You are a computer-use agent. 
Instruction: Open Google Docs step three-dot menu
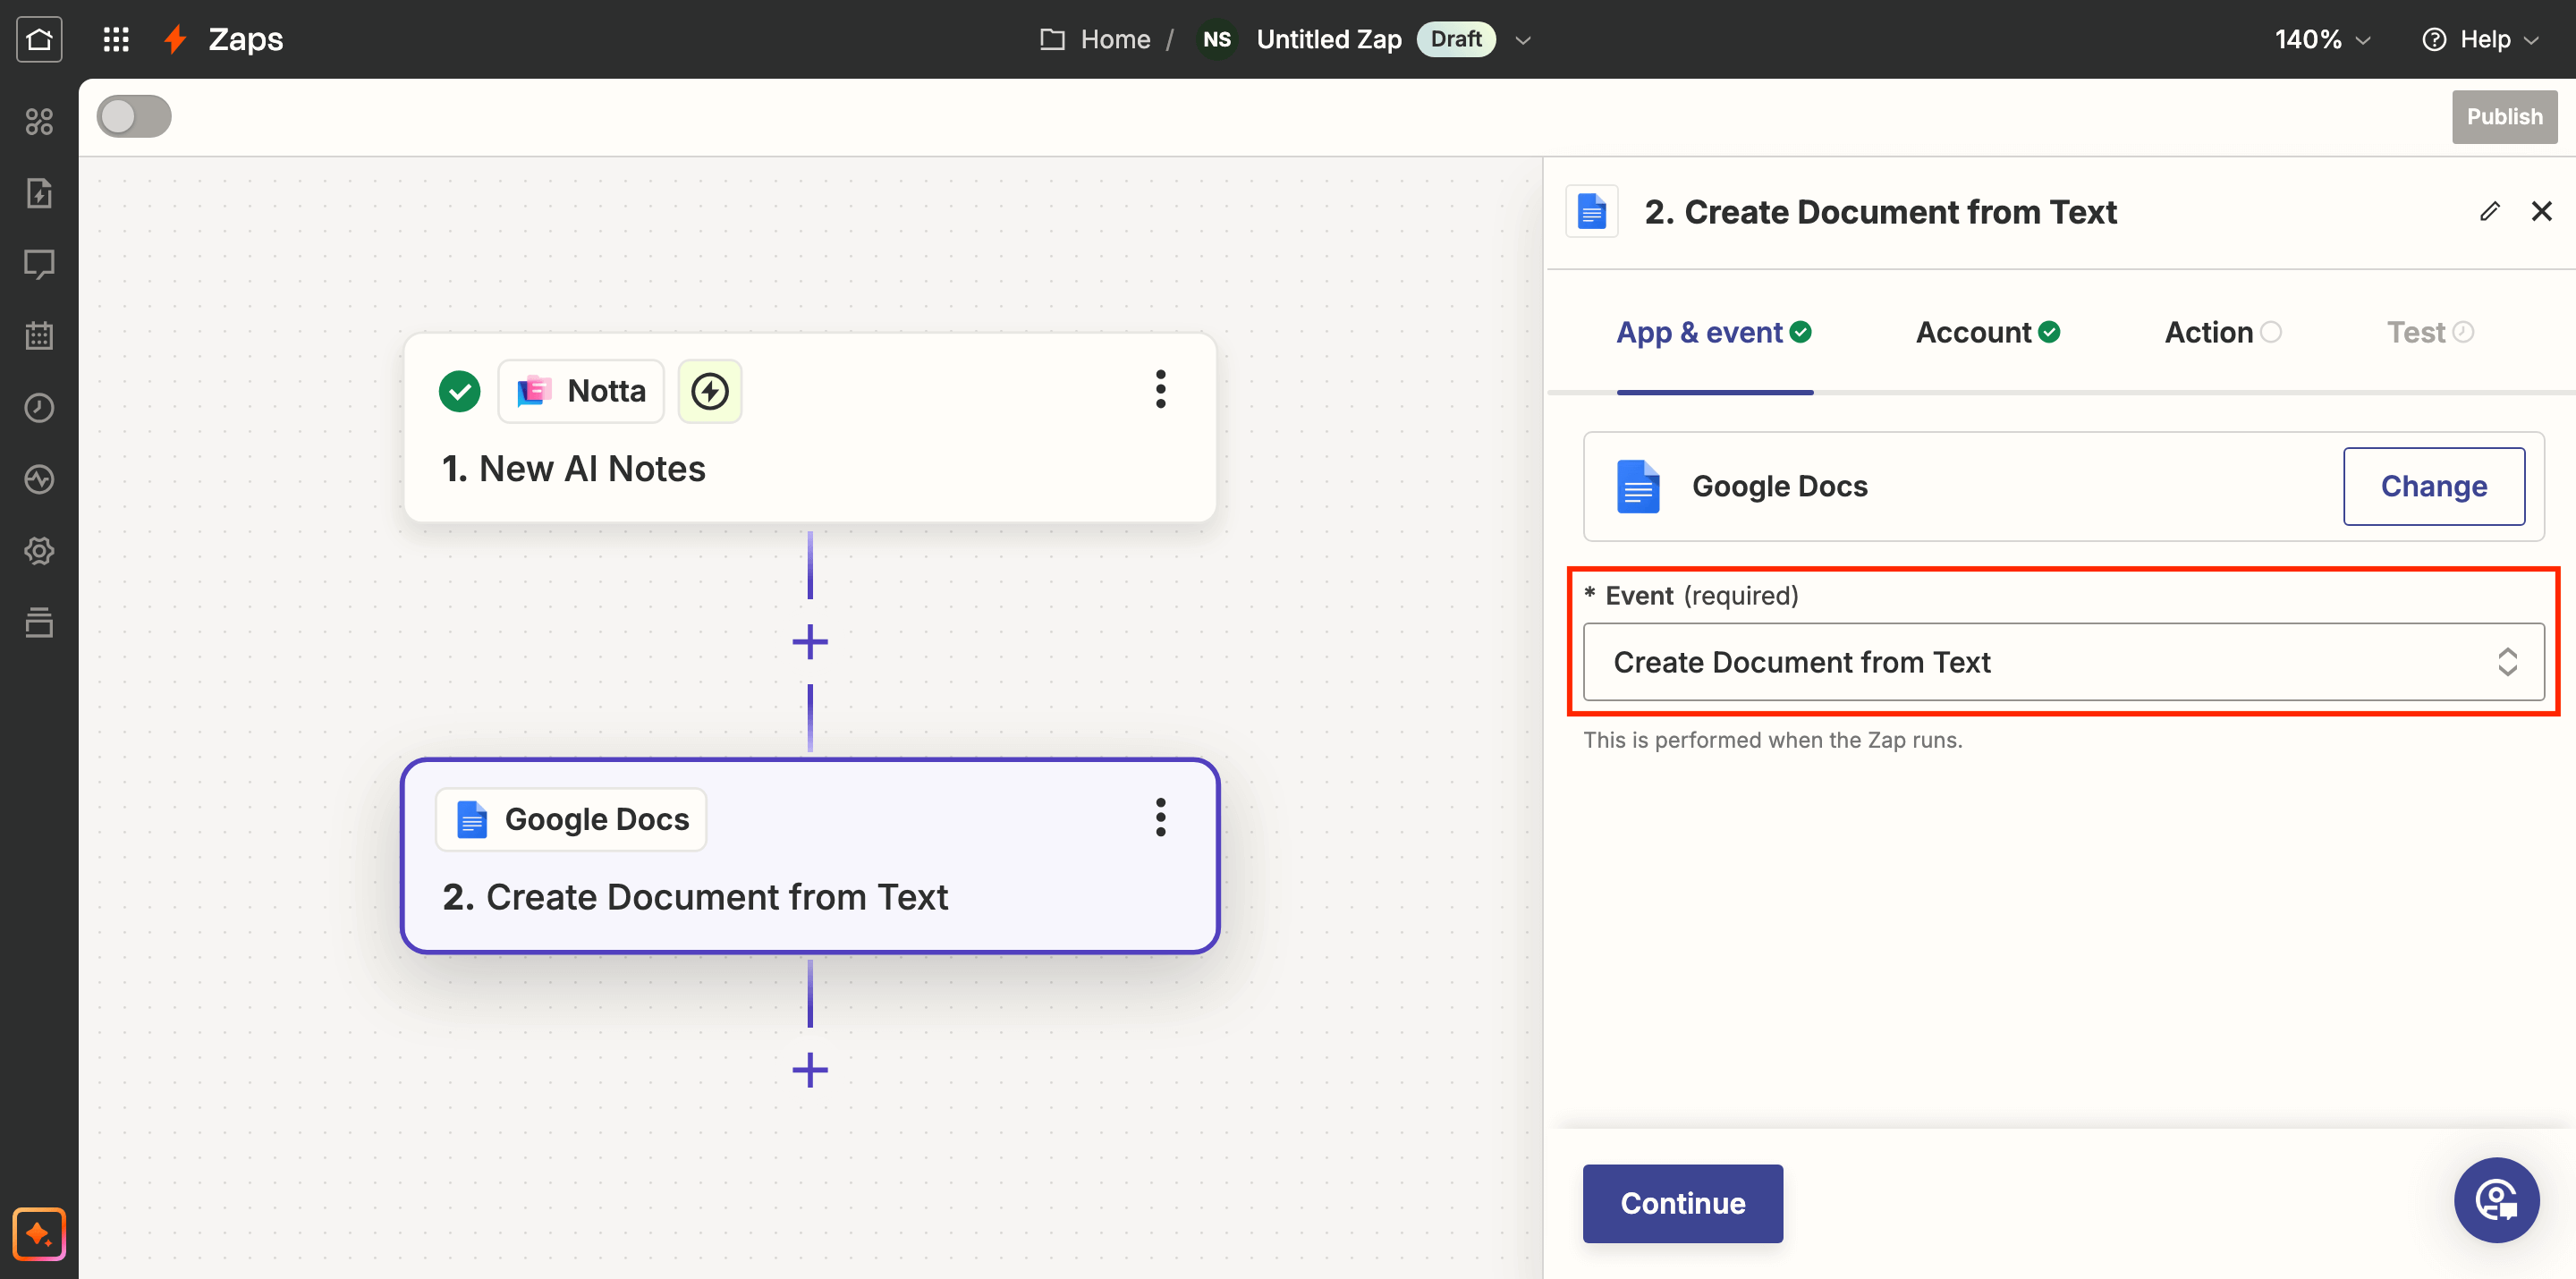(x=1161, y=817)
